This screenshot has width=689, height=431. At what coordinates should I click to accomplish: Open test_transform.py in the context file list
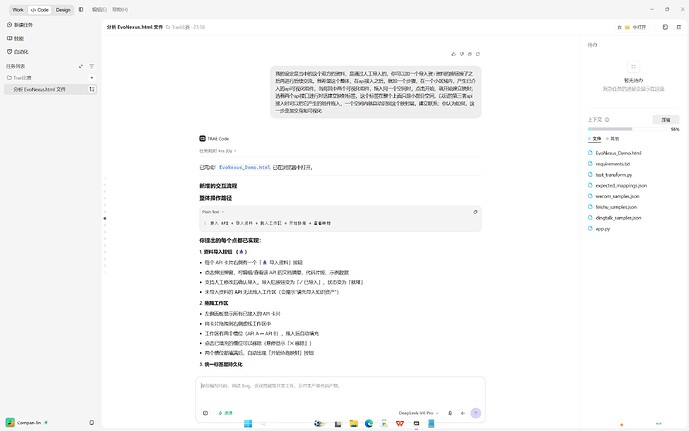pos(614,175)
